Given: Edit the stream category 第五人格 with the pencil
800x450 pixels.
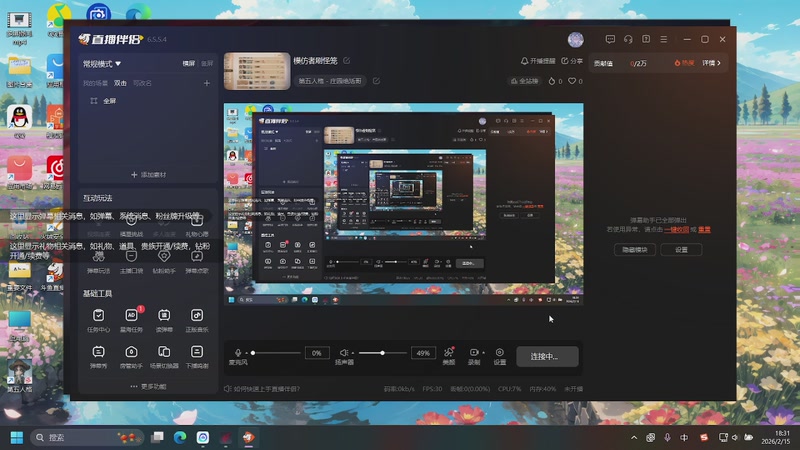Looking at the screenshot, I should click(x=376, y=81).
